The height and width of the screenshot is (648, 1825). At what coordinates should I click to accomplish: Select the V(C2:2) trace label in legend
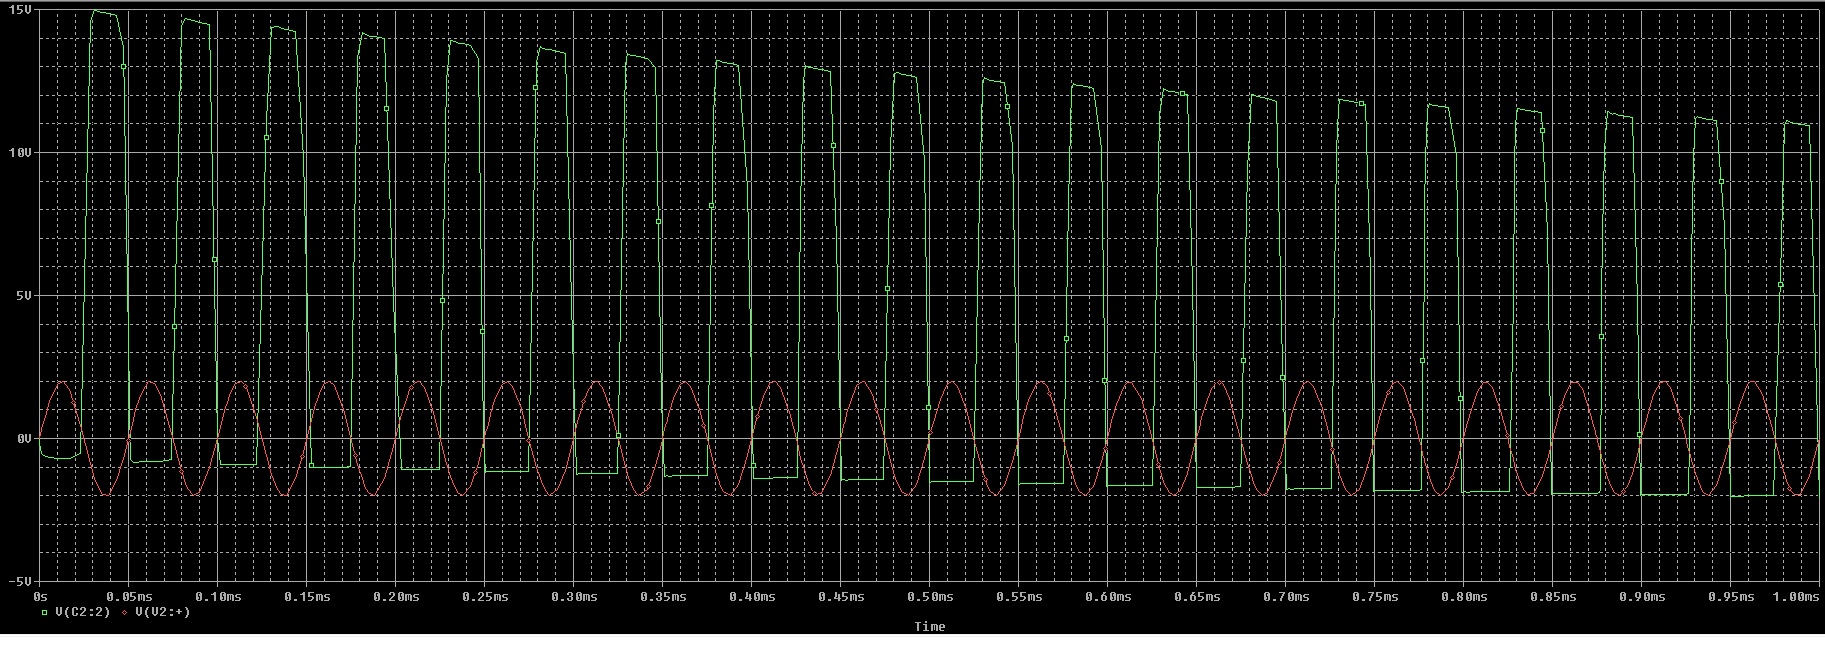[82, 612]
